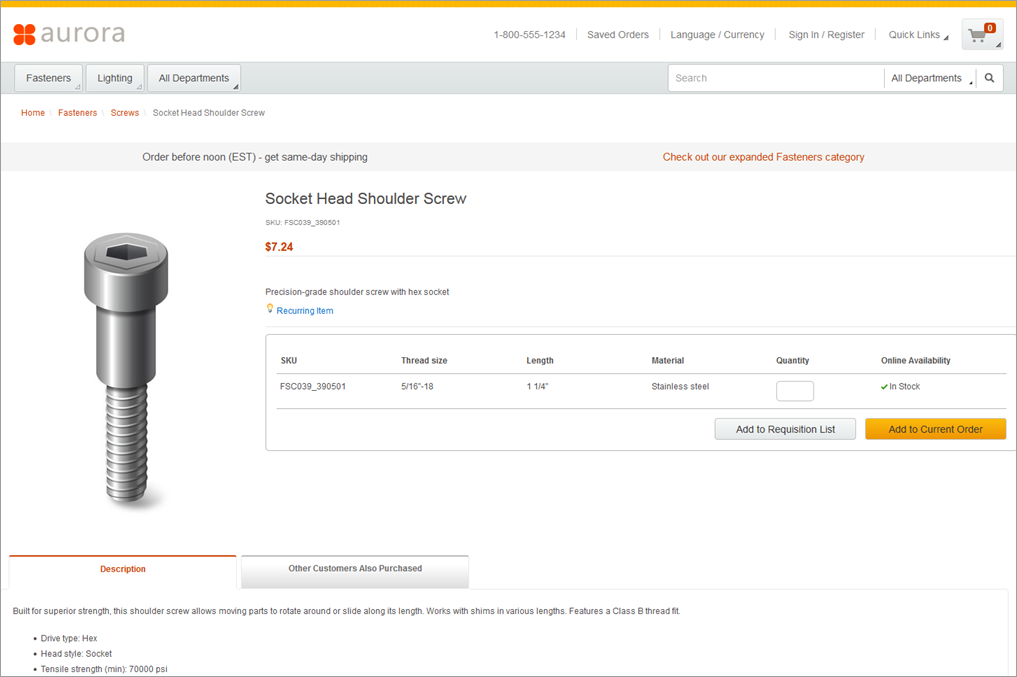The image size is (1017, 677).
Task: Click the Aurora logo
Action: (69, 34)
